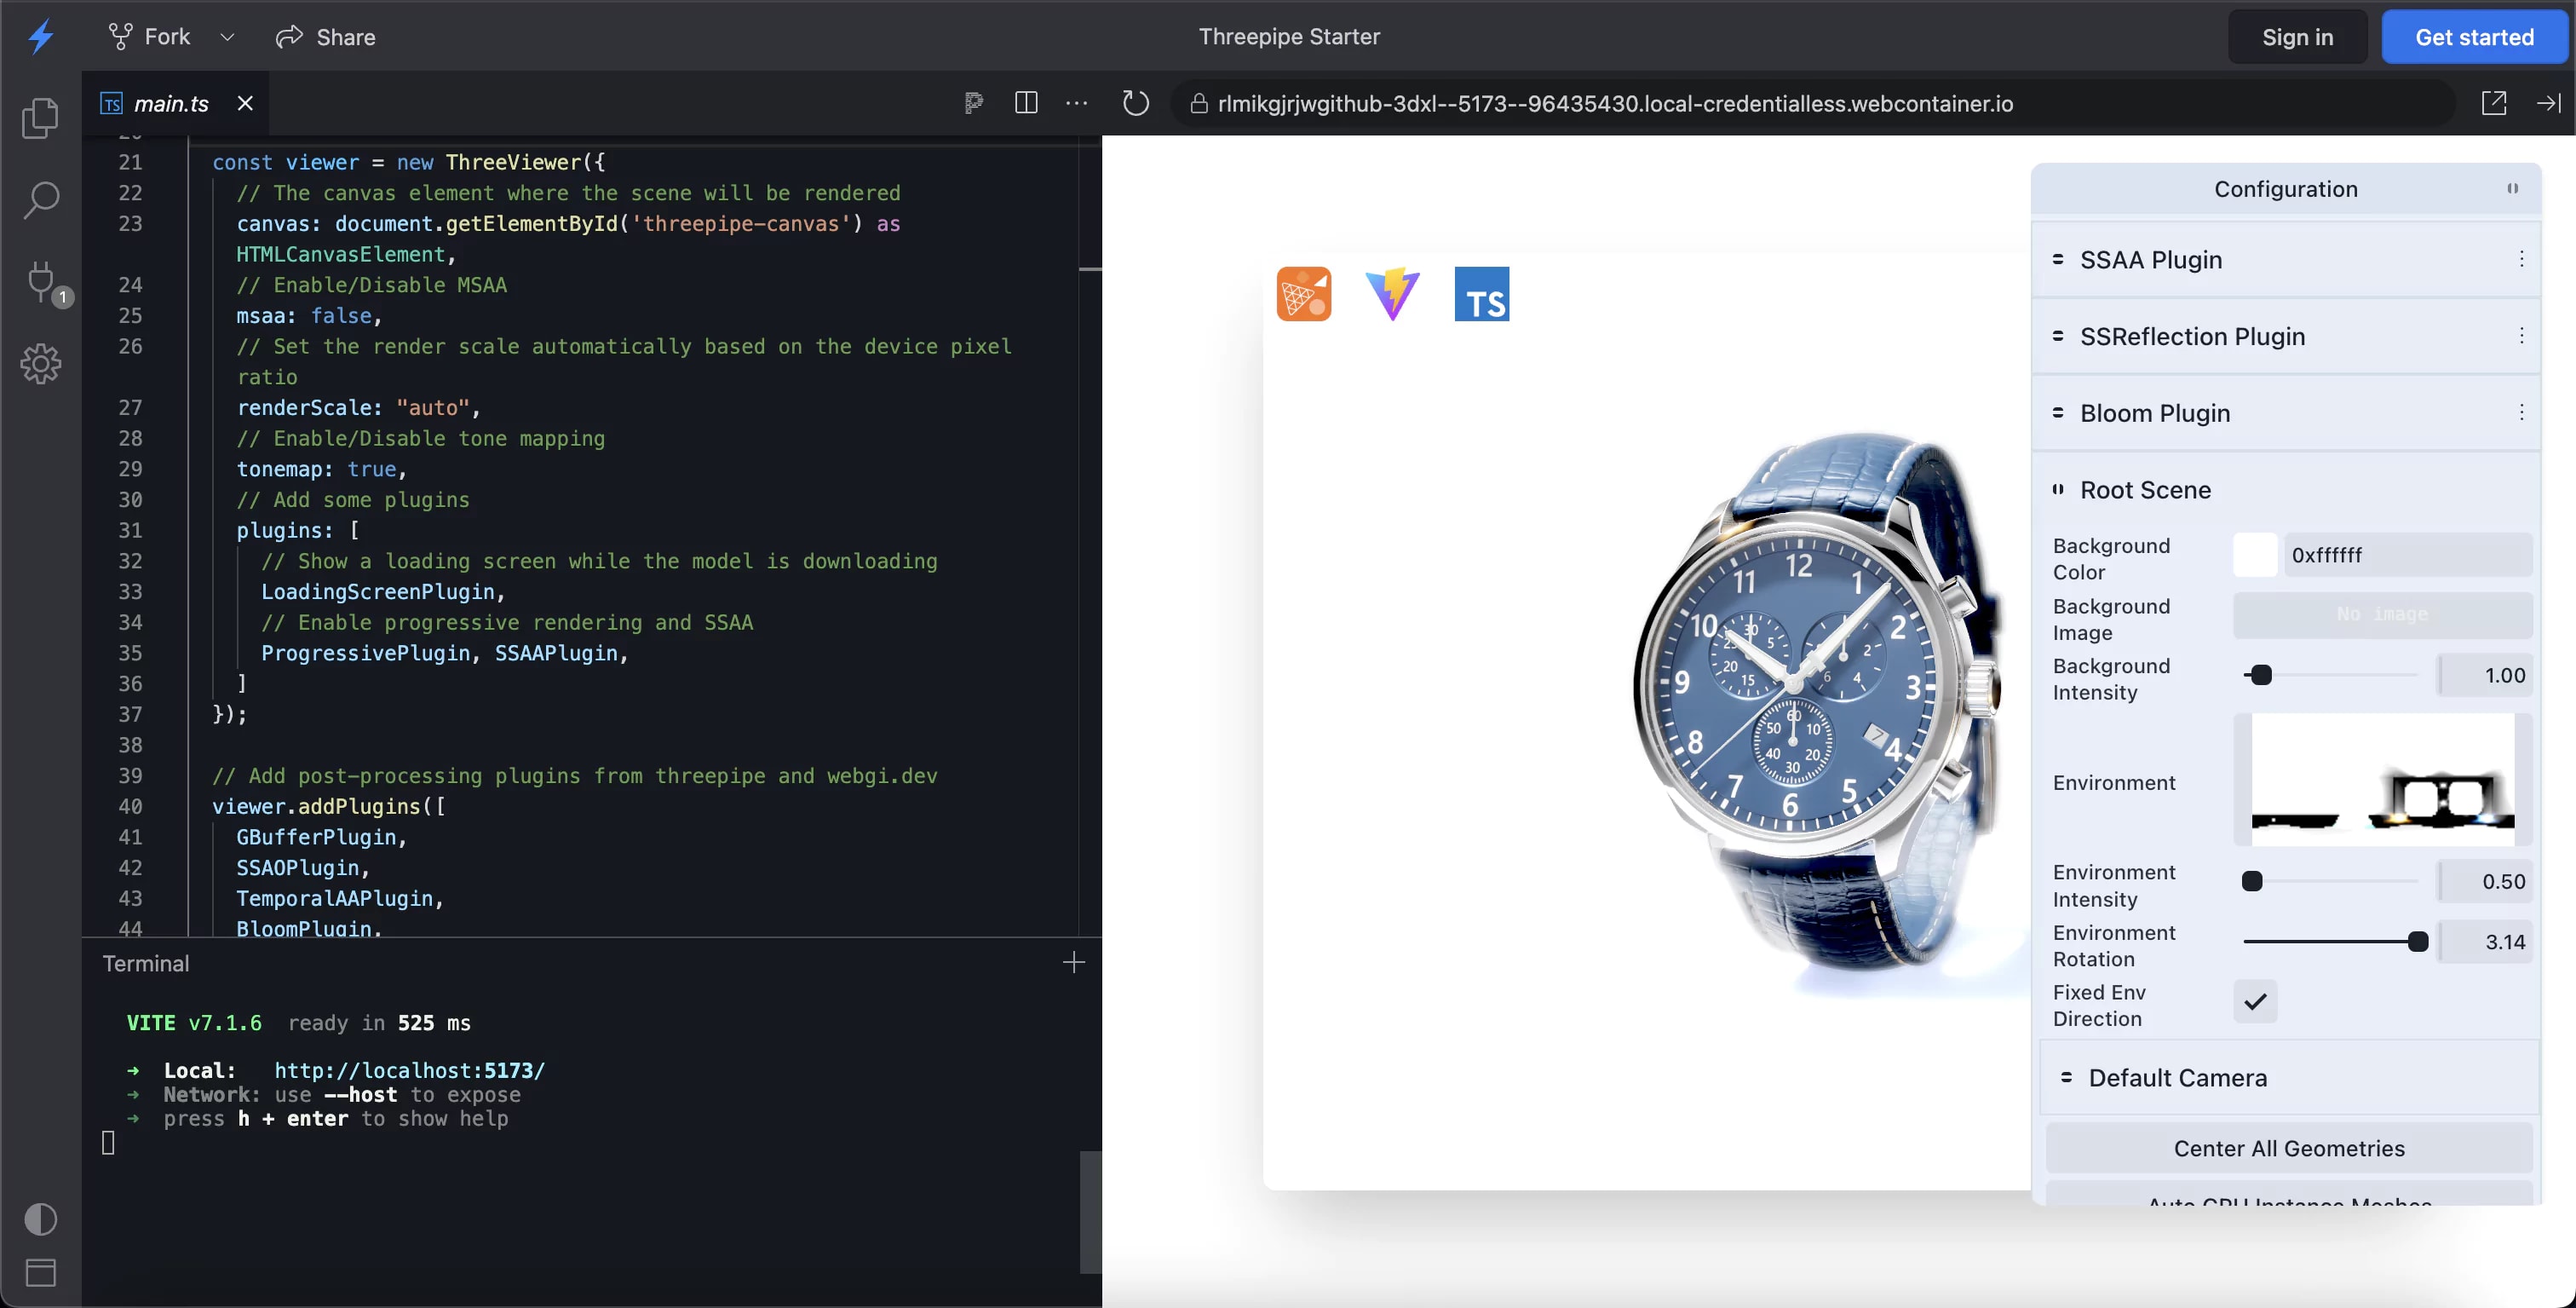Viewport: 2576px width, 1308px height.
Task: Collapse the Root Scene section
Action: pyautogui.click(x=2145, y=490)
